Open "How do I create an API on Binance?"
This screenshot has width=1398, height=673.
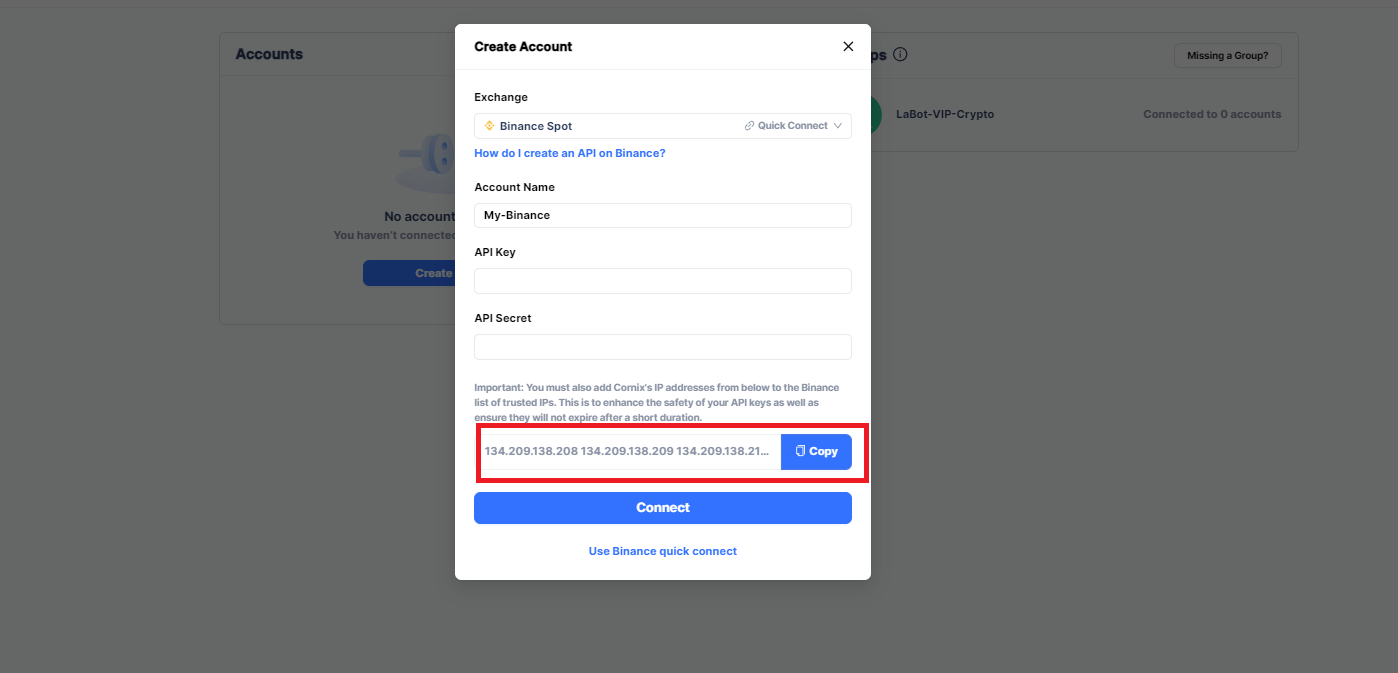click(569, 153)
